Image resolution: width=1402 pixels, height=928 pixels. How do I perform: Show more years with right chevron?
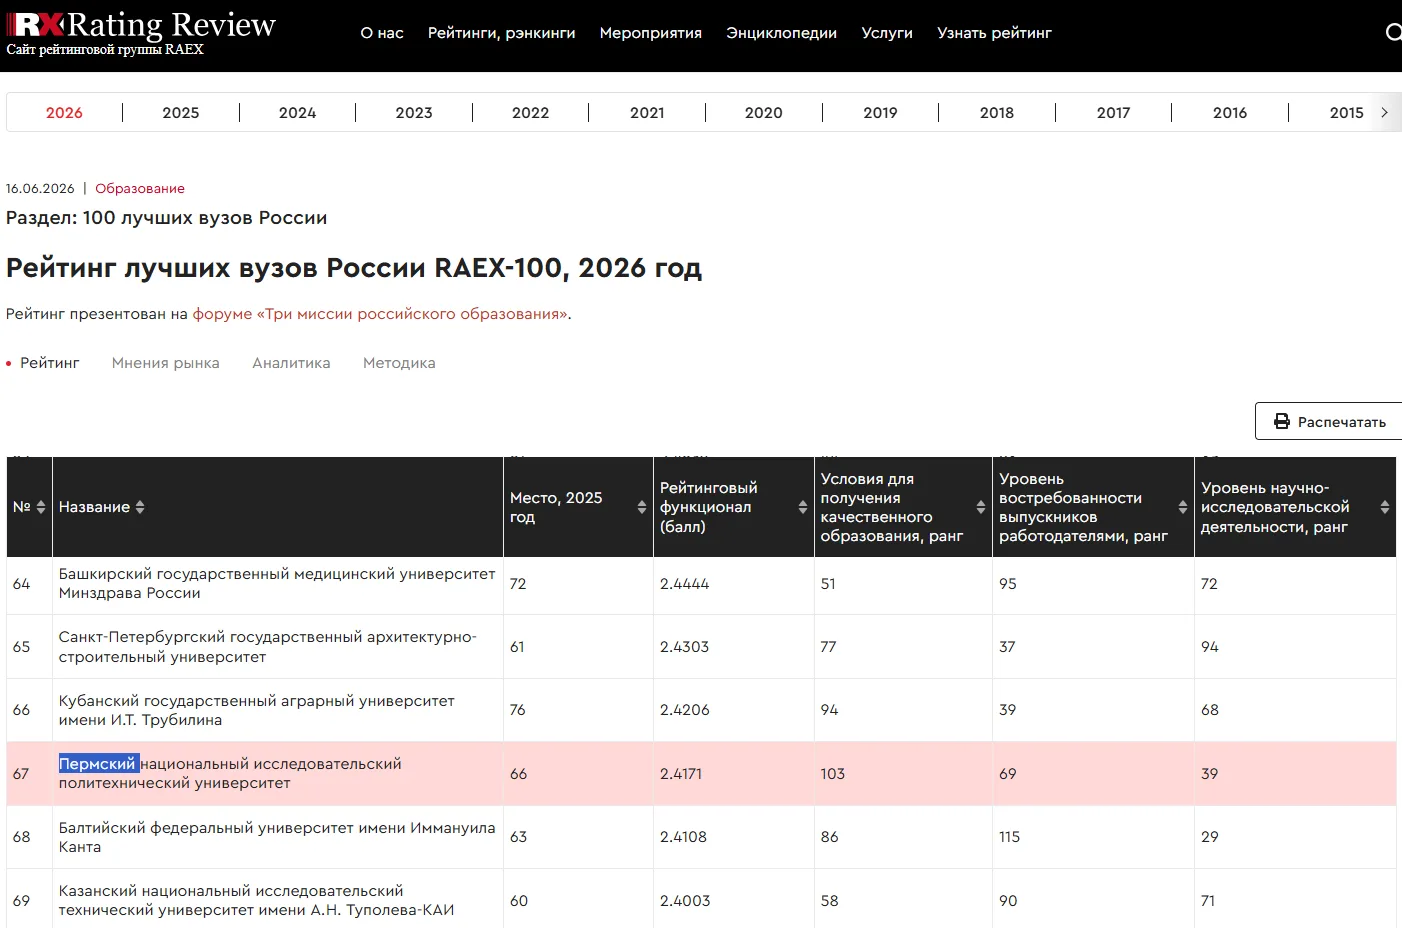(1384, 113)
